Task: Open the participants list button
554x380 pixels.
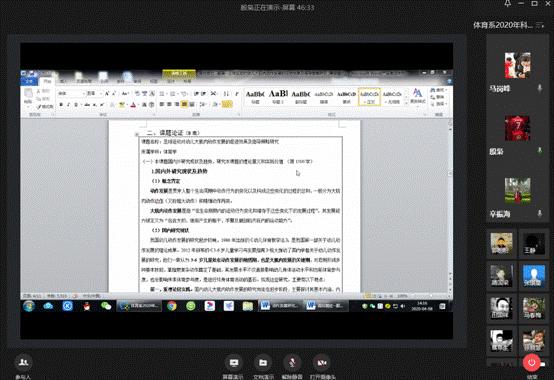Action: pyautogui.click(x=23, y=362)
